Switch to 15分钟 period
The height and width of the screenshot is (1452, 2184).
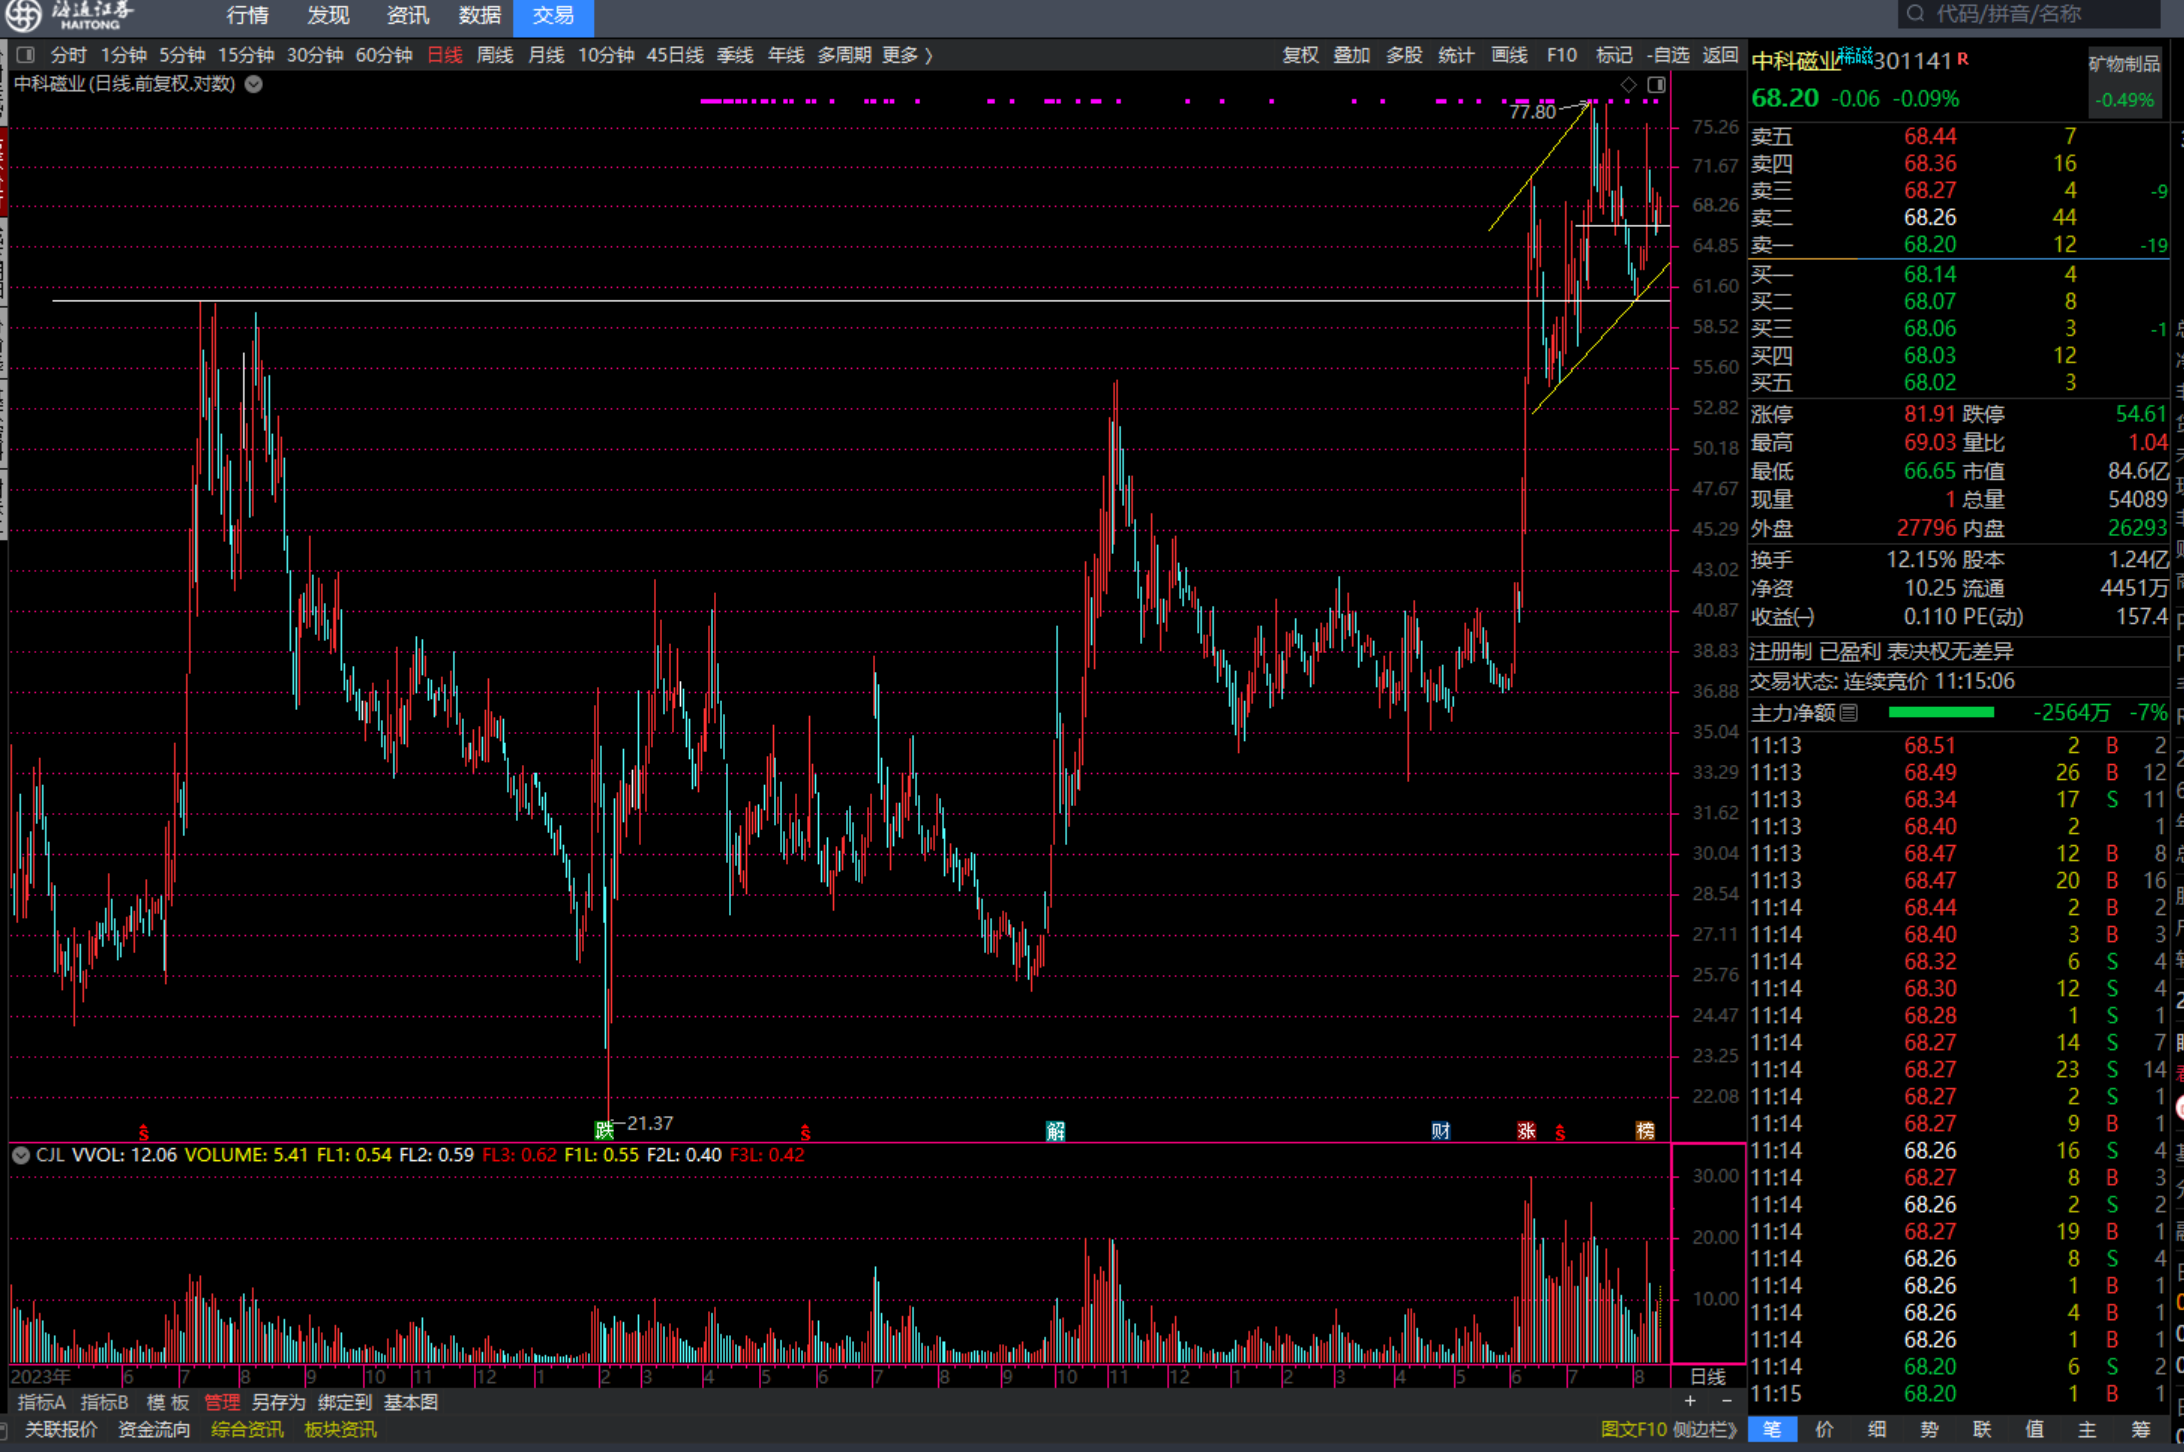(246, 55)
